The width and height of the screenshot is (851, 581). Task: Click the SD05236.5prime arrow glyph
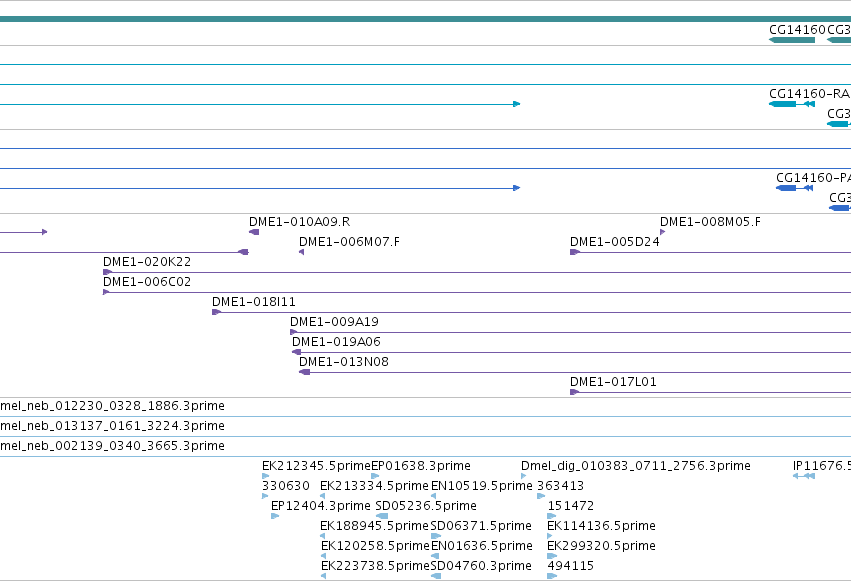(382, 516)
